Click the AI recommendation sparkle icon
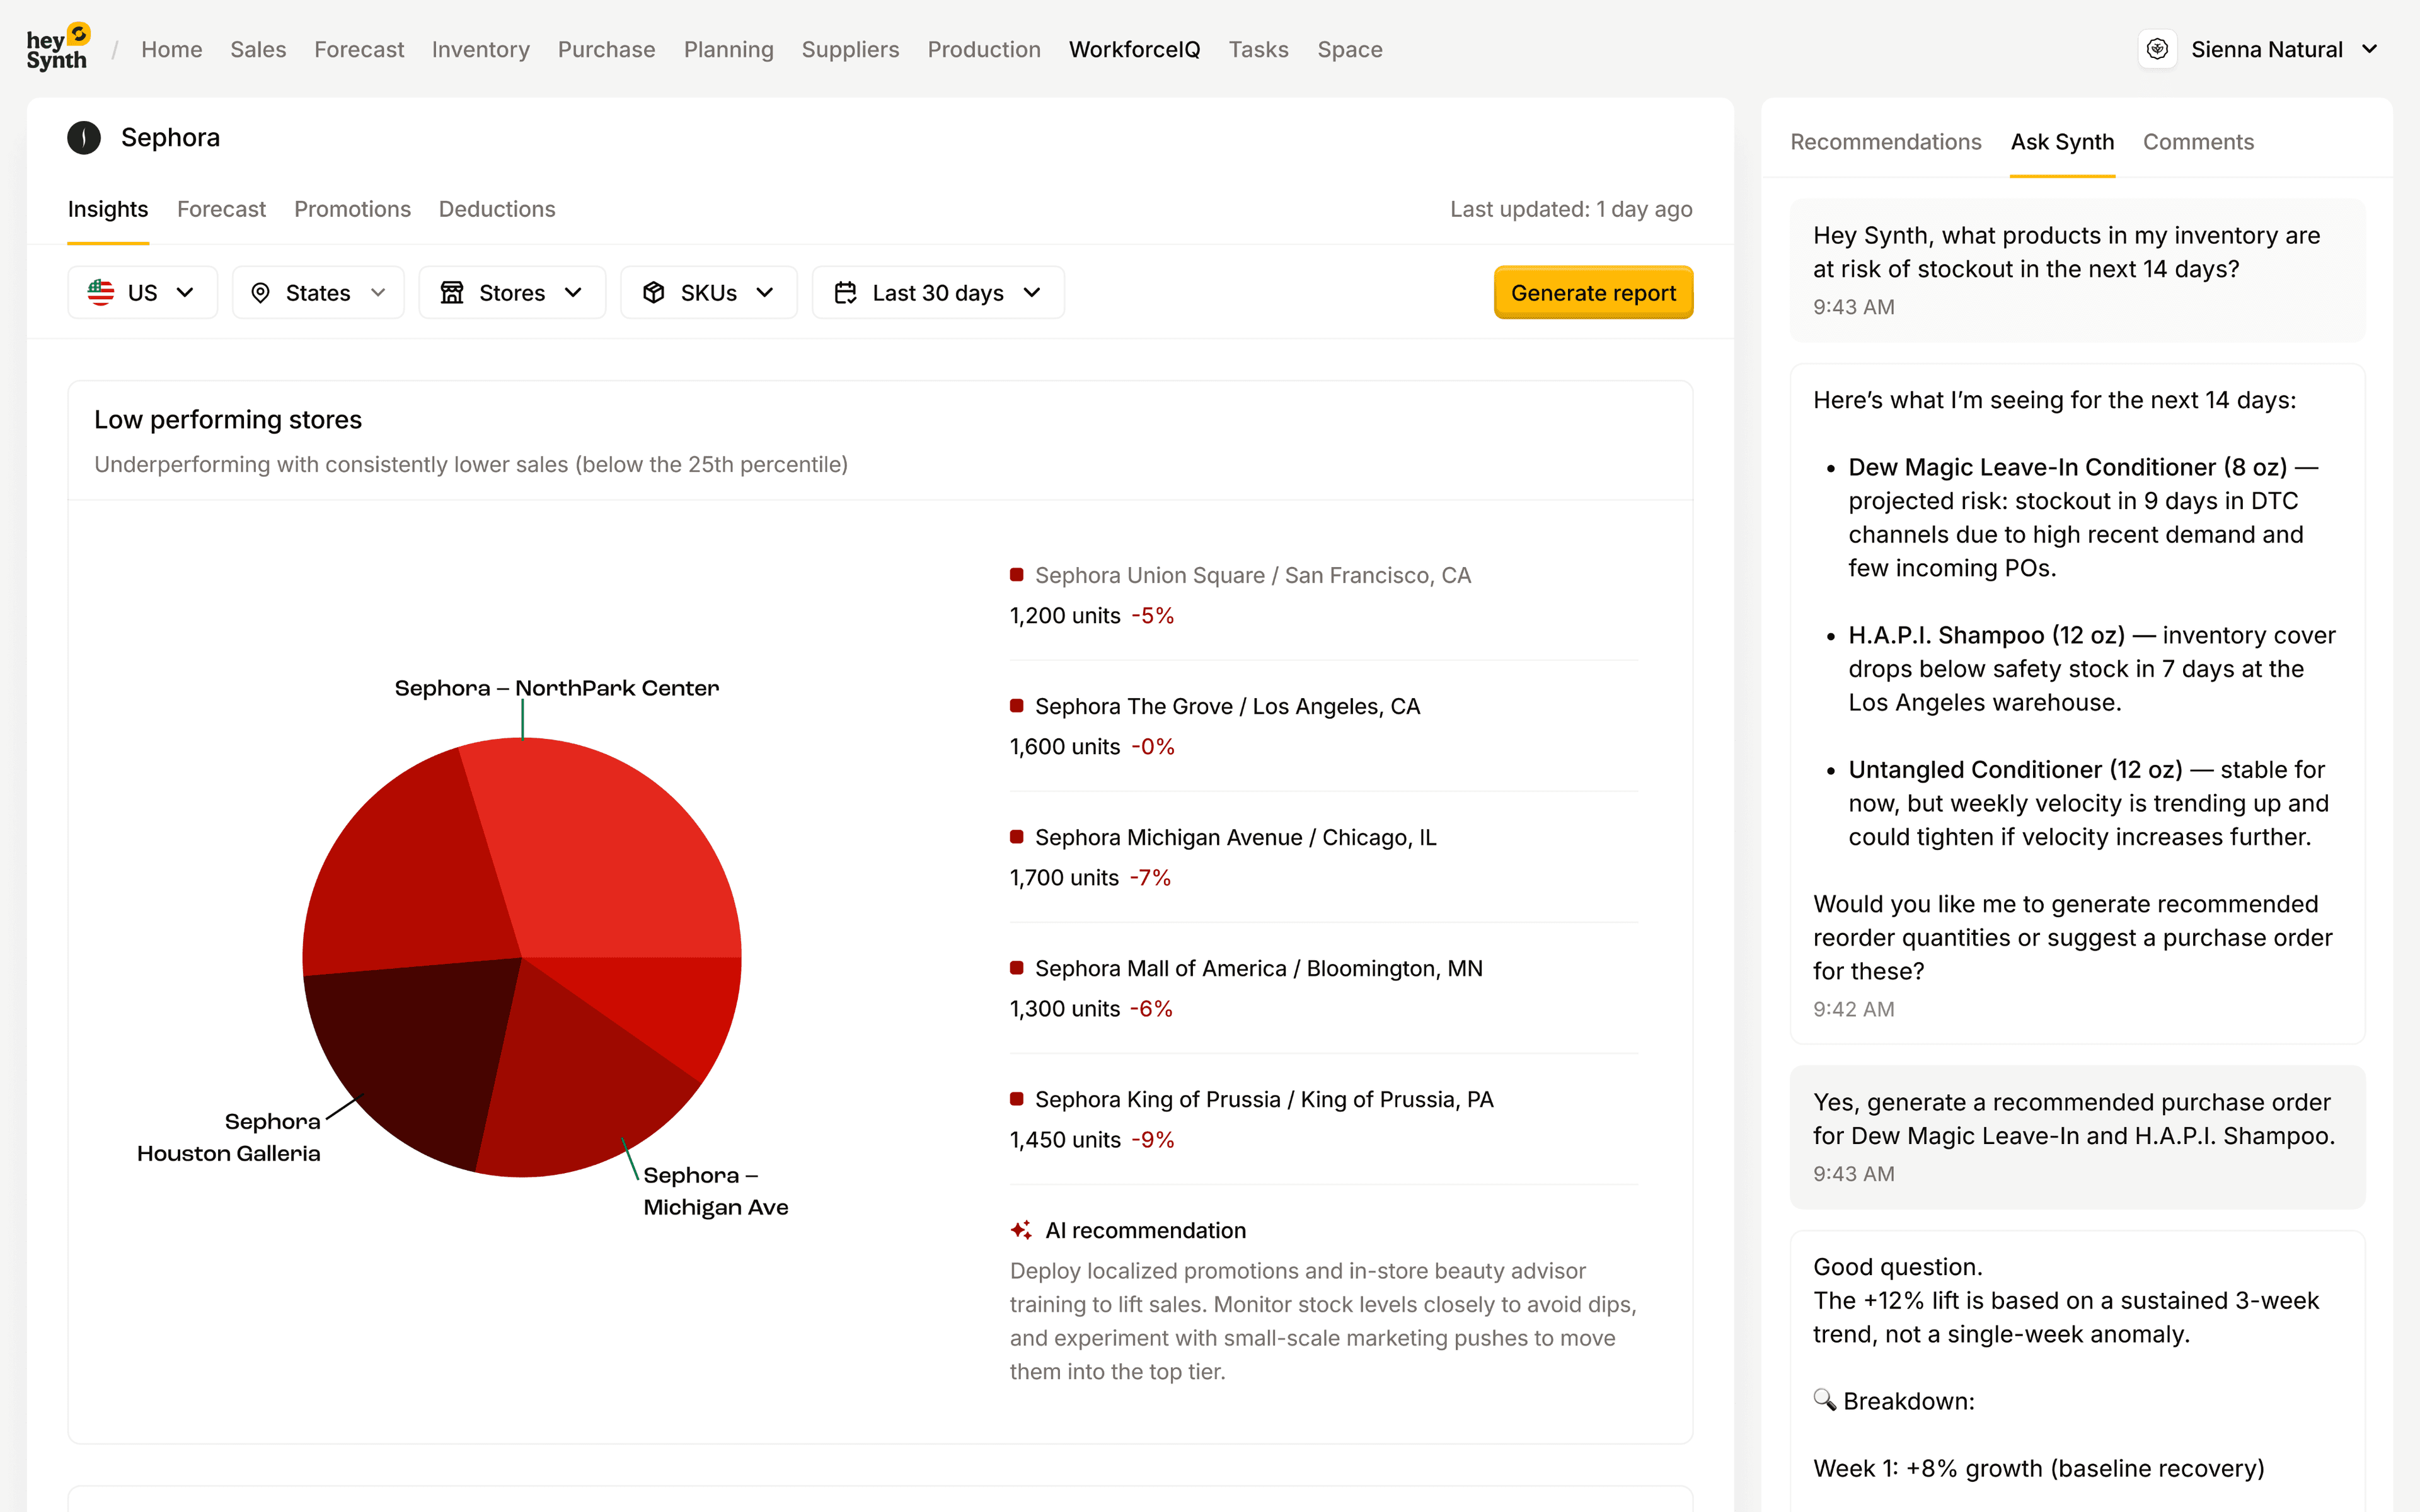The height and width of the screenshot is (1512, 2420). pos(1020,1230)
